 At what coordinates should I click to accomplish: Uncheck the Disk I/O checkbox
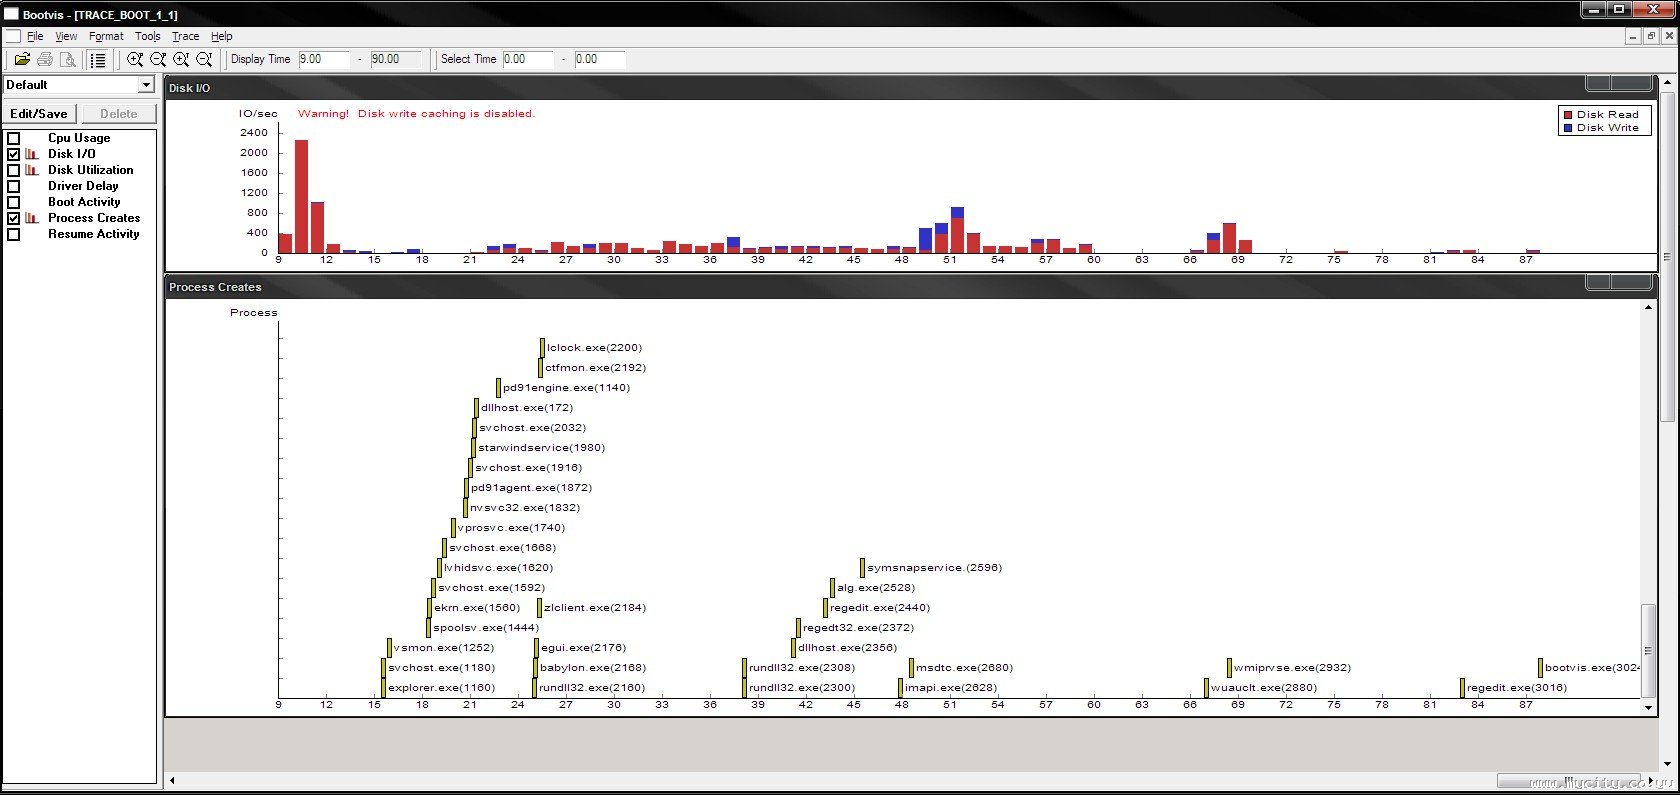coord(14,154)
